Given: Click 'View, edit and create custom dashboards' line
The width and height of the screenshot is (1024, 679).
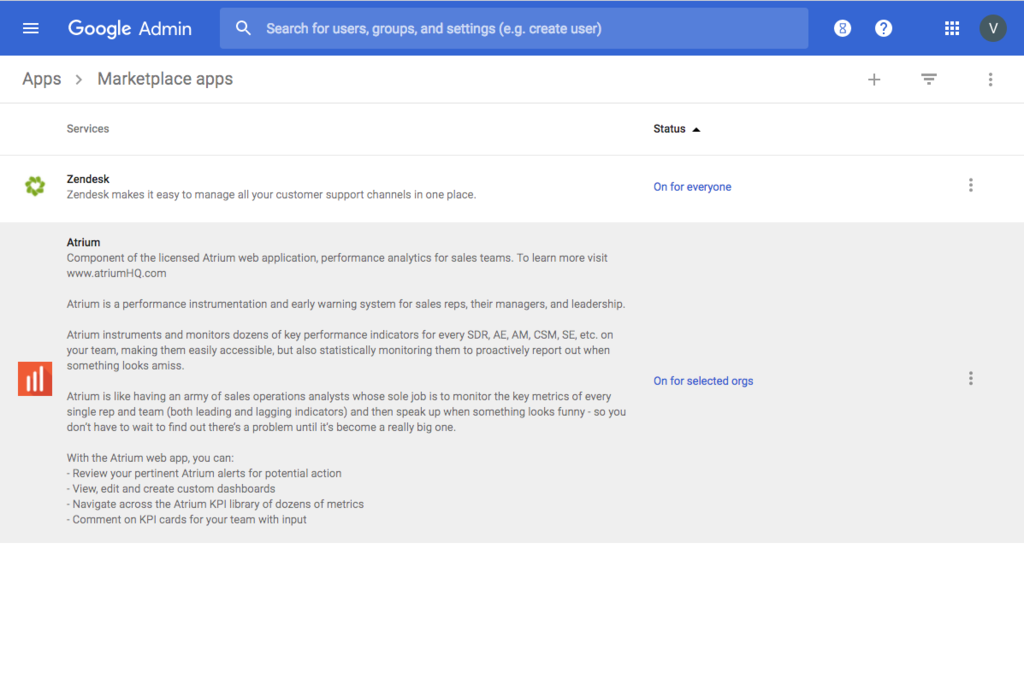Looking at the screenshot, I should (170, 489).
